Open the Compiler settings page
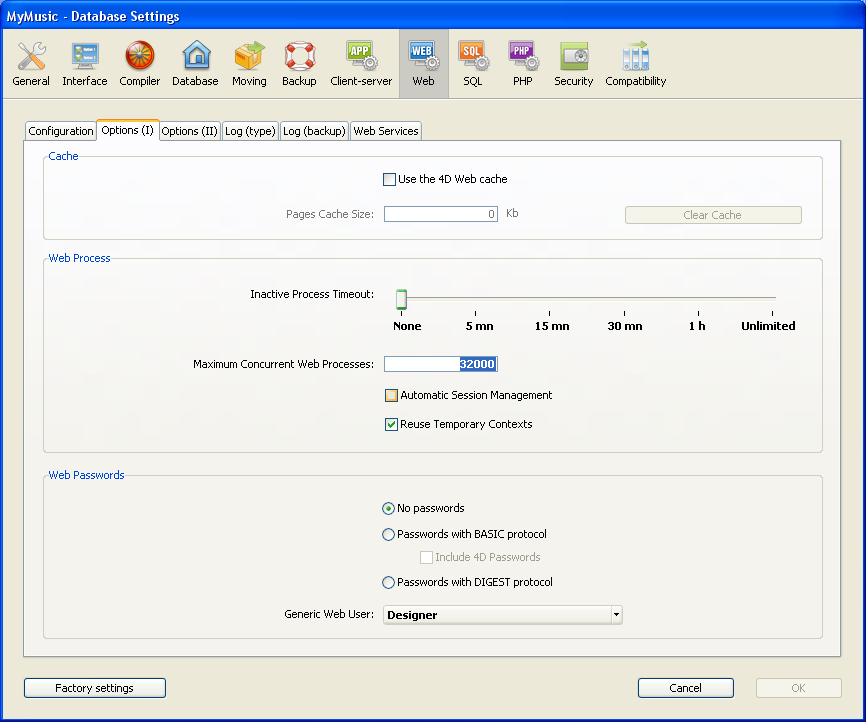The width and height of the screenshot is (866, 722). (140, 64)
